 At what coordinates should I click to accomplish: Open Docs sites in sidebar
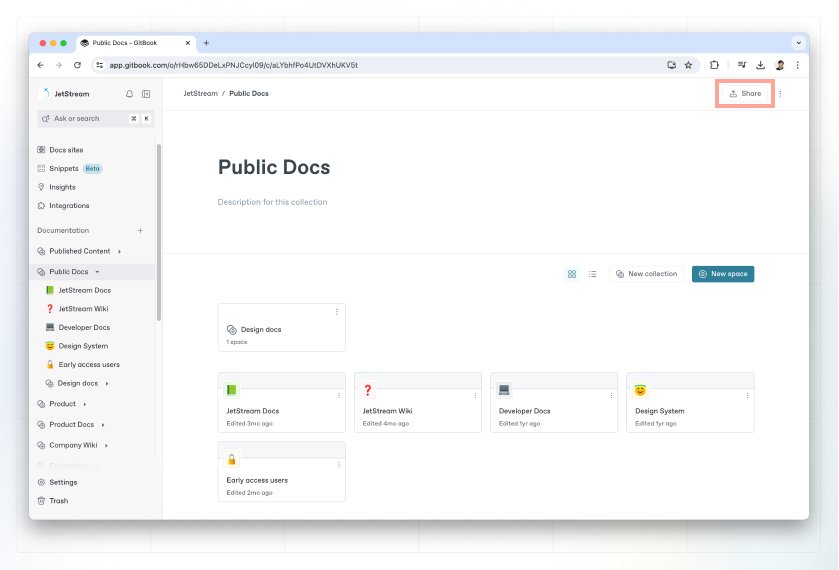pos(66,150)
